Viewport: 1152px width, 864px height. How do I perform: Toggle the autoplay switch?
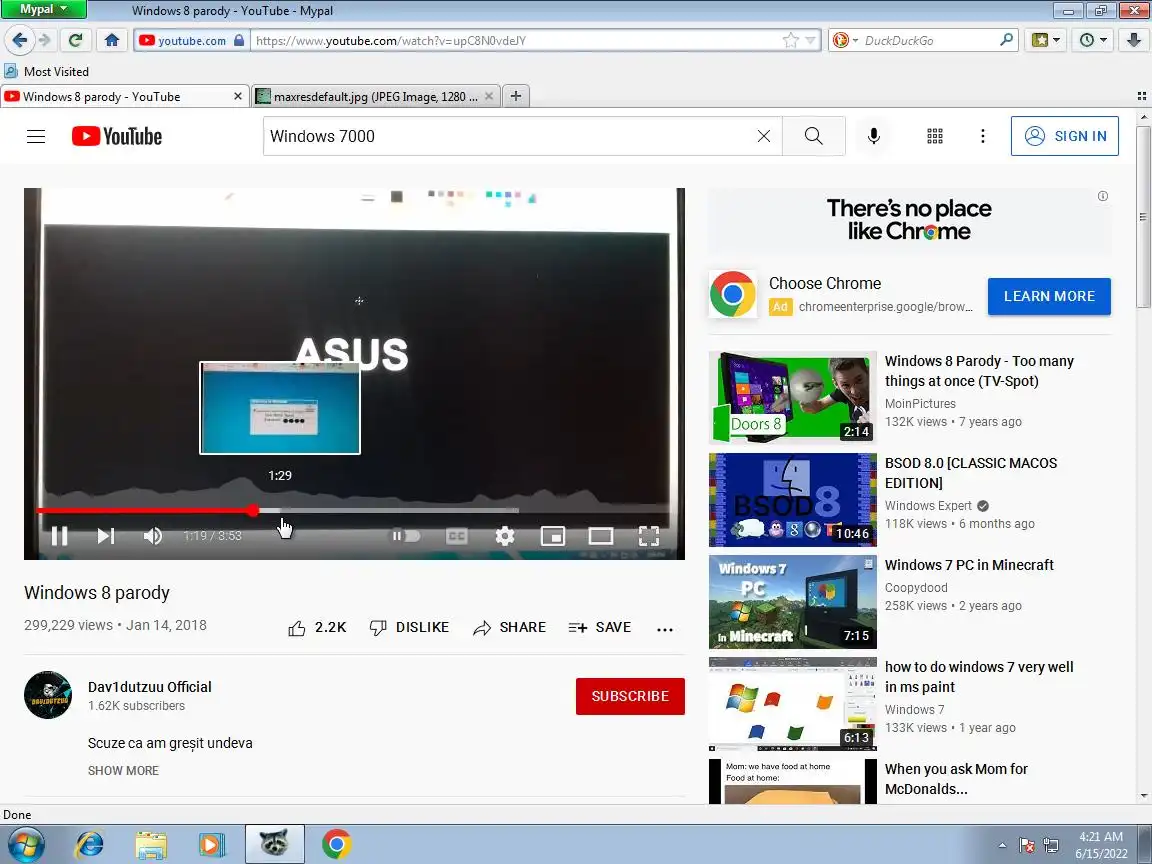406,536
